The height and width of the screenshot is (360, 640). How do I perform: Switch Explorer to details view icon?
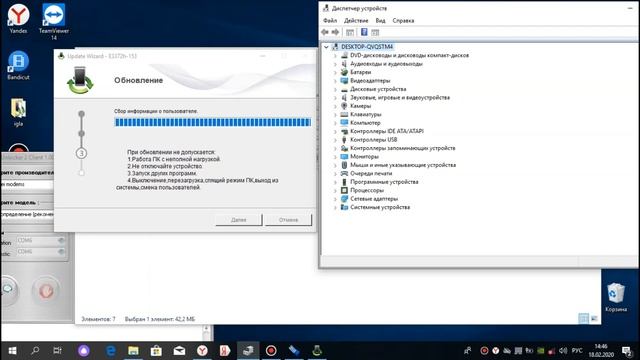(584, 318)
